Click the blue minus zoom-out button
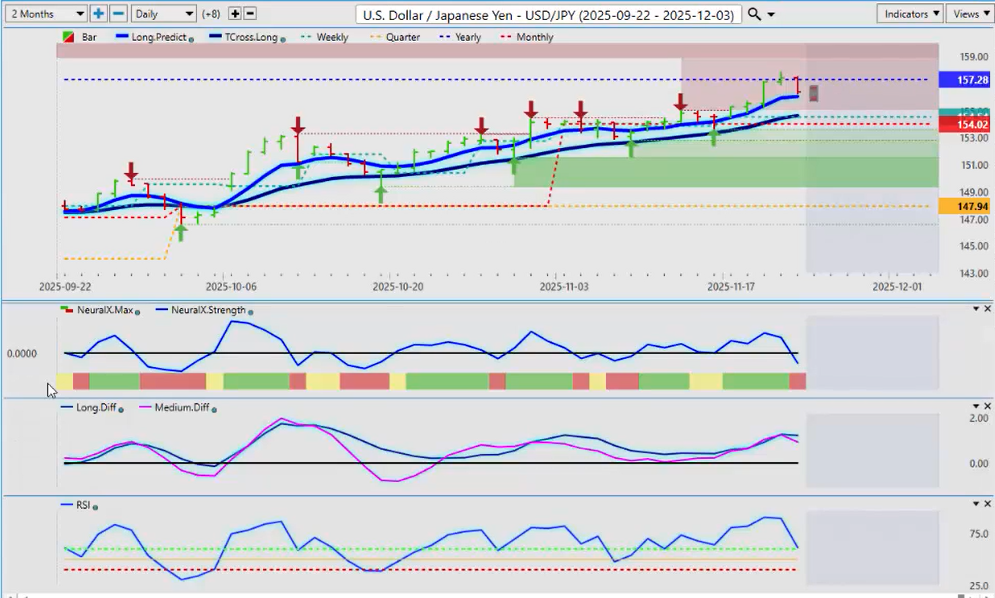The width and height of the screenshot is (995, 598). point(118,14)
